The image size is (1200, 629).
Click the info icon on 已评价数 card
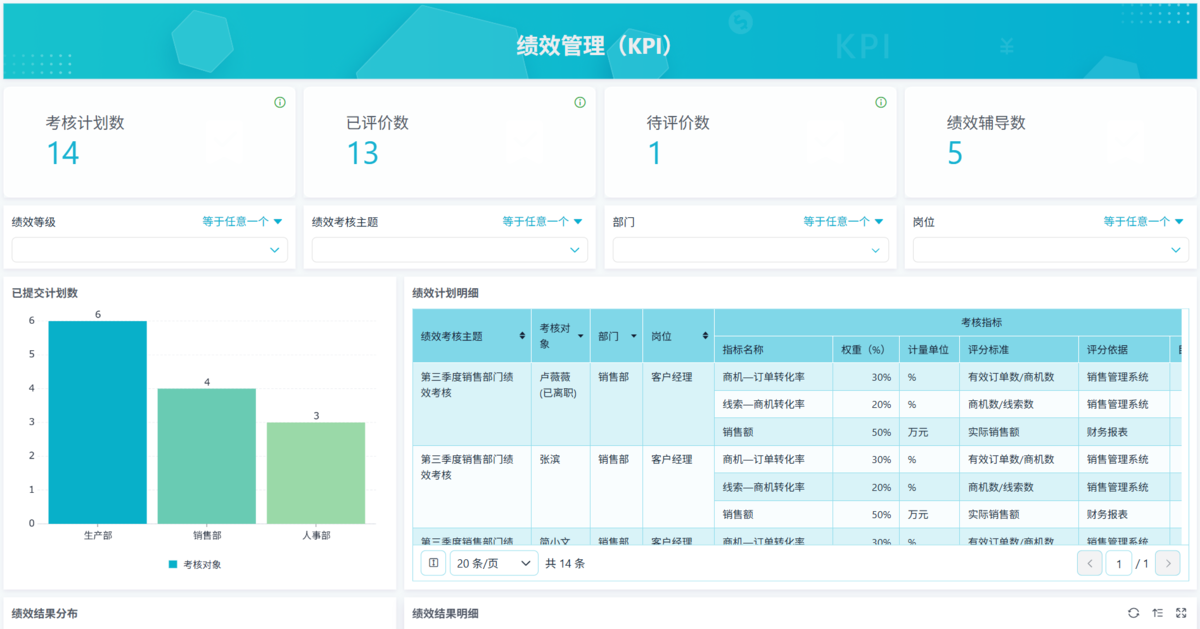[x=580, y=102]
